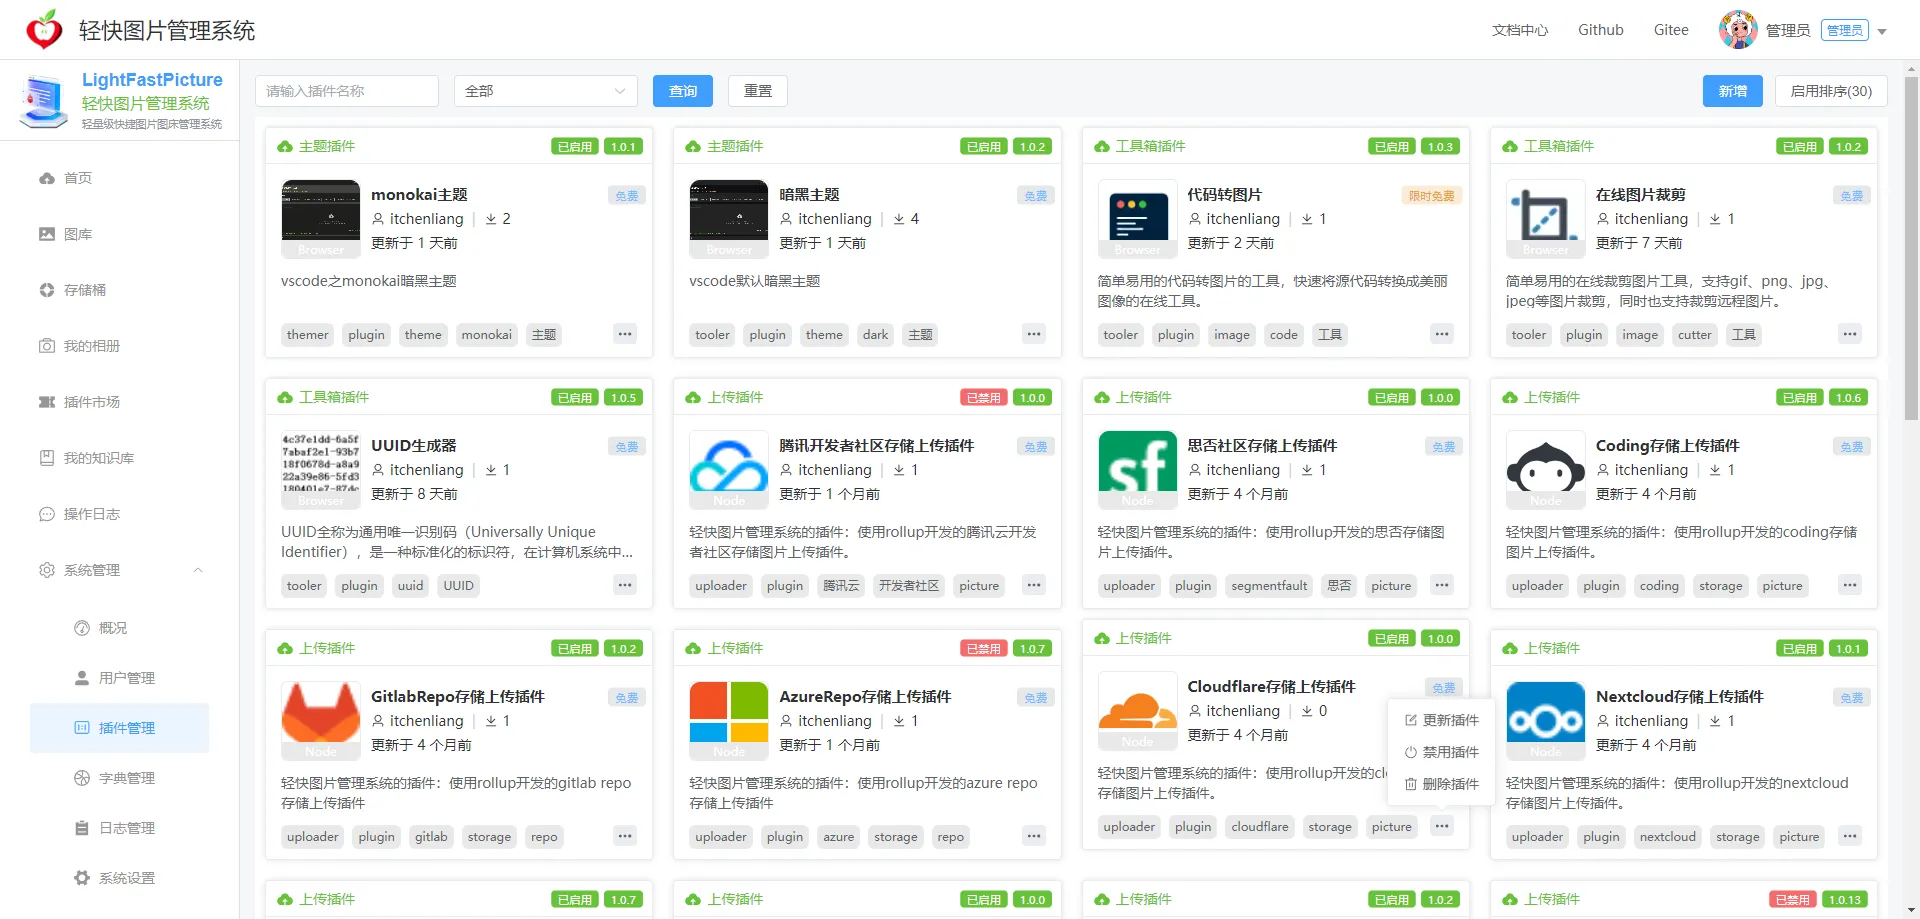Click the segmentfault tag
The image size is (1920, 919).
pos(1269,586)
